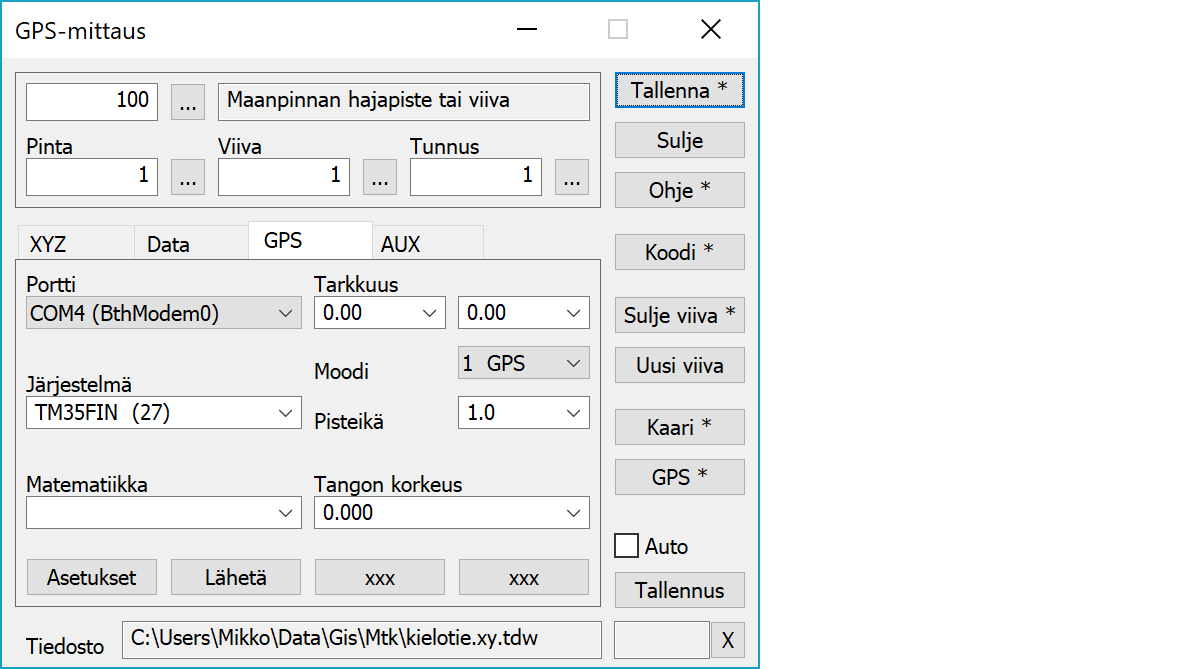Screen dimensions: 1200x669
Task: Click the browse button next to Viiva field
Action: click(x=379, y=178)
